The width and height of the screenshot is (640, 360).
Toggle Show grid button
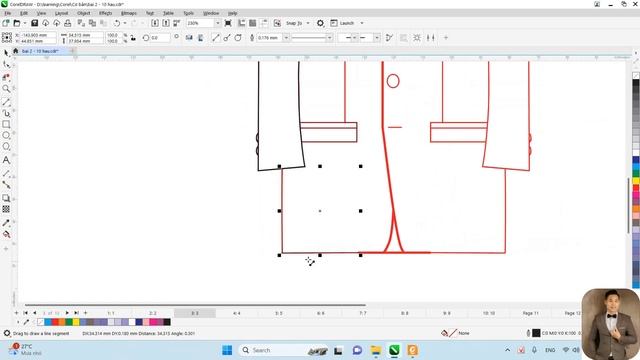(253, 23)
